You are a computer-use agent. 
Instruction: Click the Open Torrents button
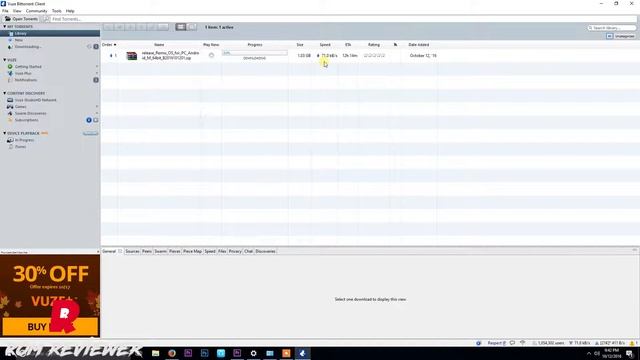click(x=21, y=19)
